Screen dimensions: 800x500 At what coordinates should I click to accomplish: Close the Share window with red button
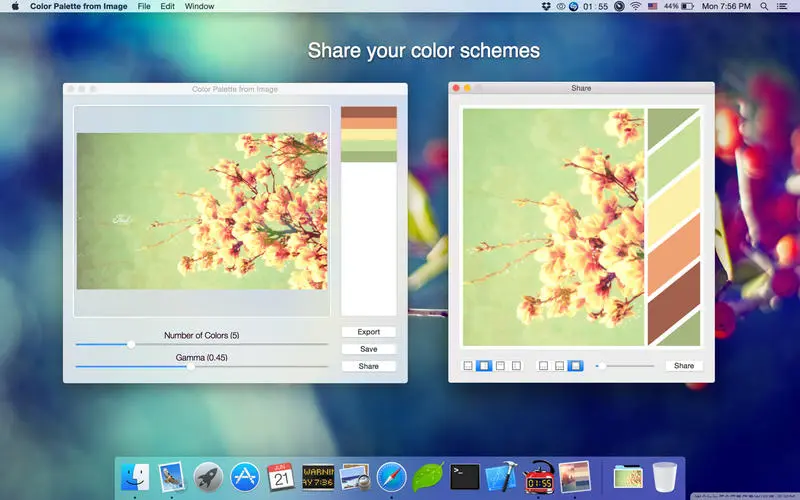[x=456, y=88]
